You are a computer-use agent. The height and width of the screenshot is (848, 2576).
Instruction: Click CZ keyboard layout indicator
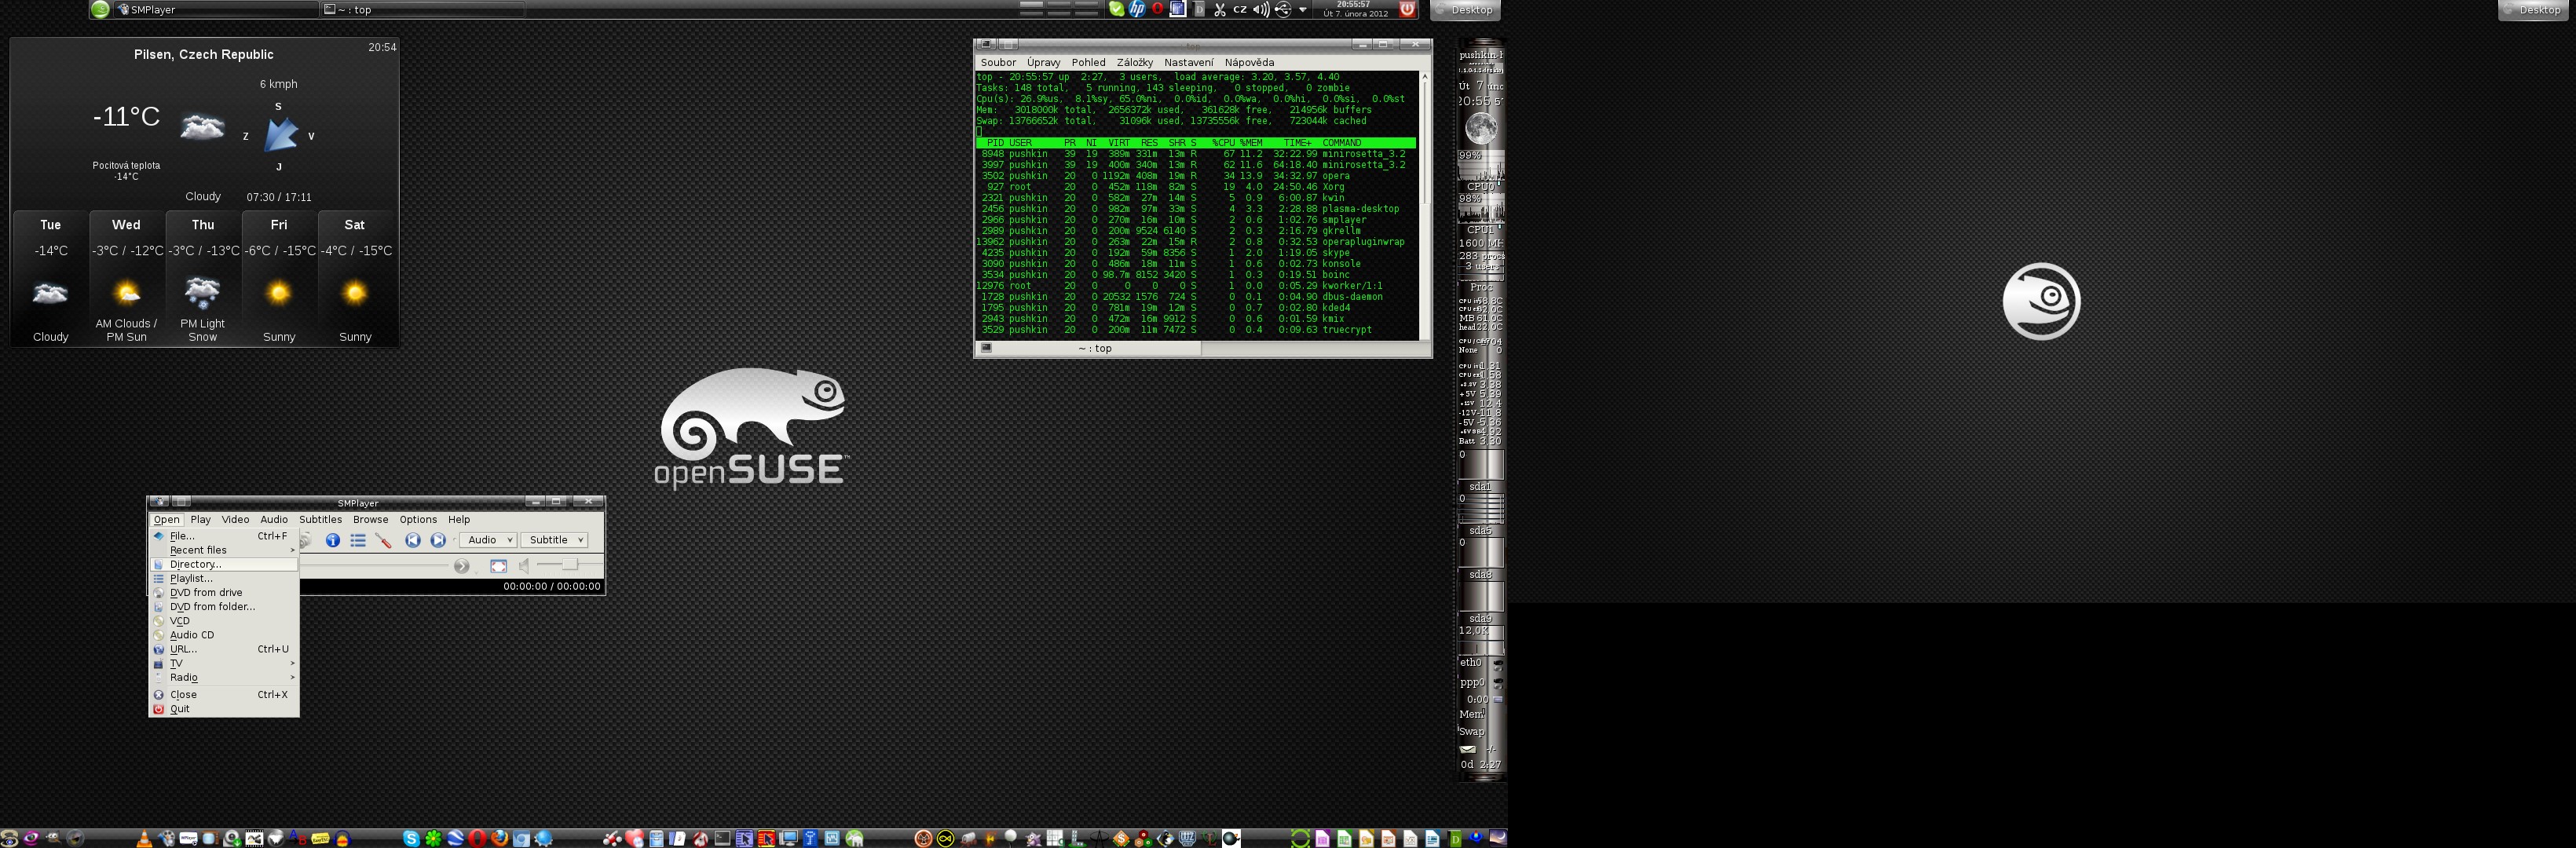pyautogui.click(x=1240, y=9)
